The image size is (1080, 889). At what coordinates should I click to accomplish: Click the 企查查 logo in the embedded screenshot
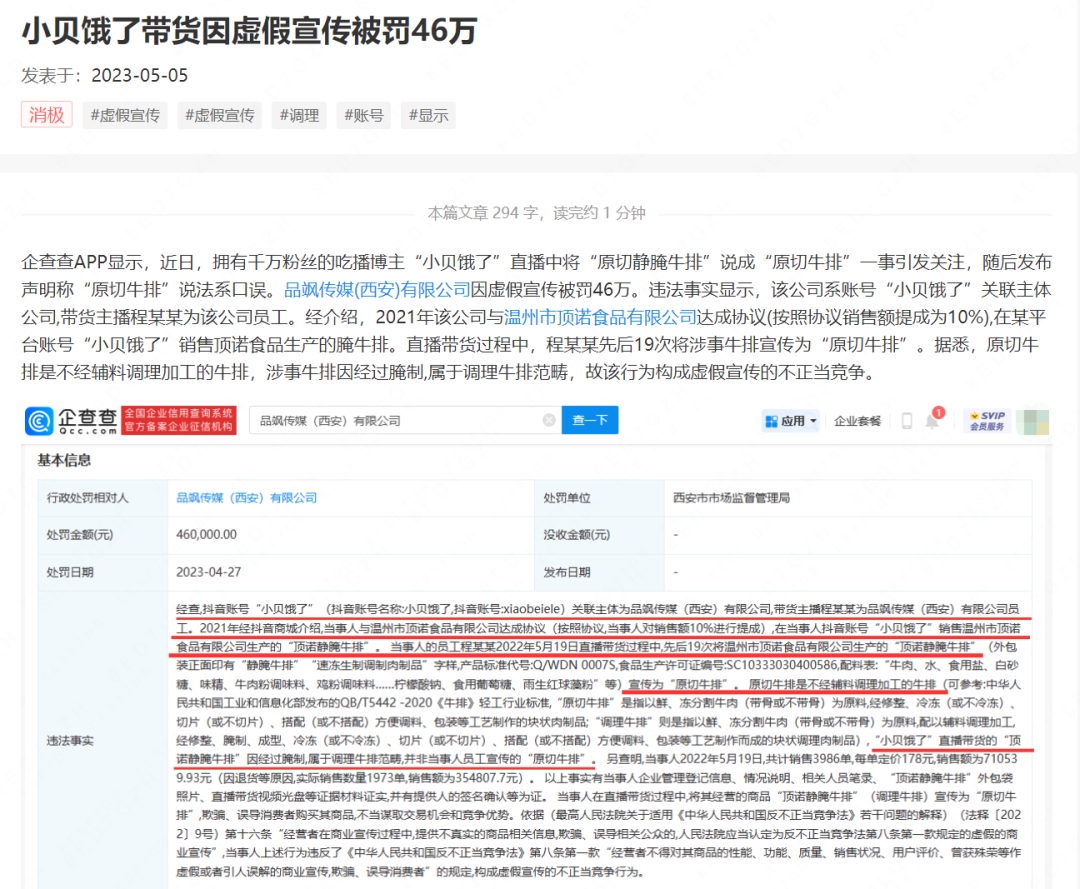[71, 421]
